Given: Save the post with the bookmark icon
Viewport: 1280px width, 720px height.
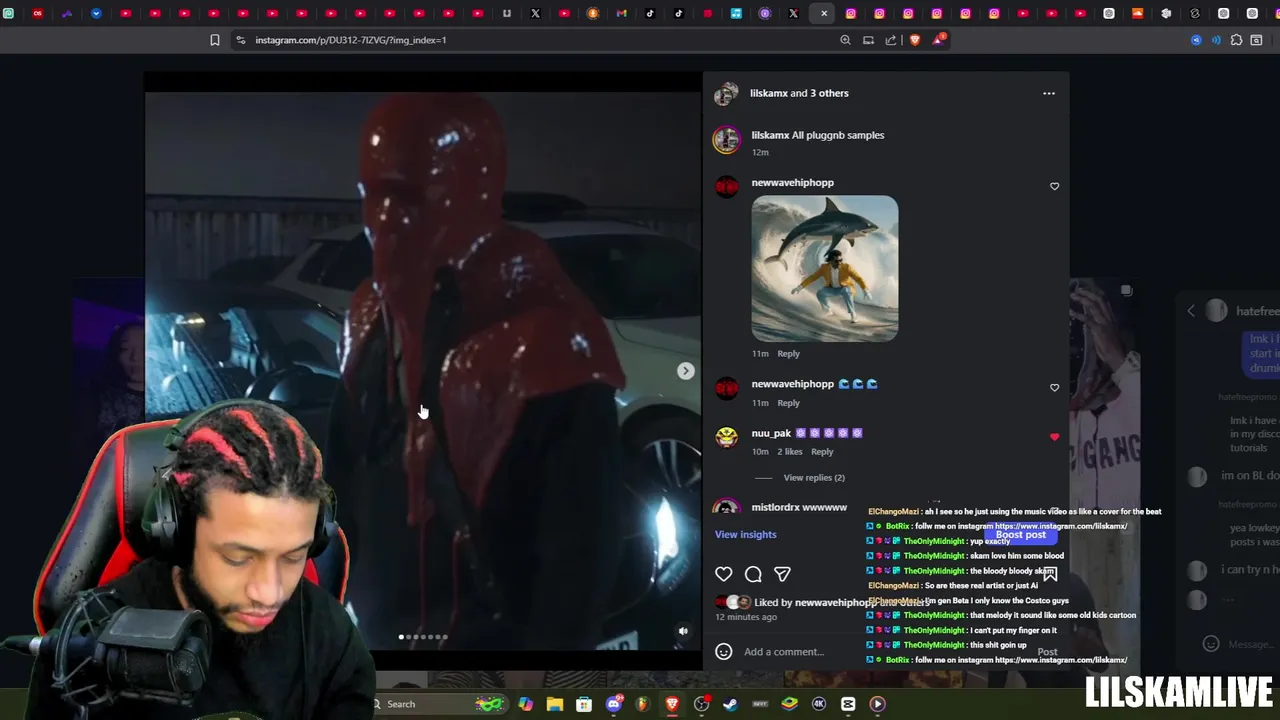Looking at the screenshot, I should pyautogui.click(x=1049, y=574).
